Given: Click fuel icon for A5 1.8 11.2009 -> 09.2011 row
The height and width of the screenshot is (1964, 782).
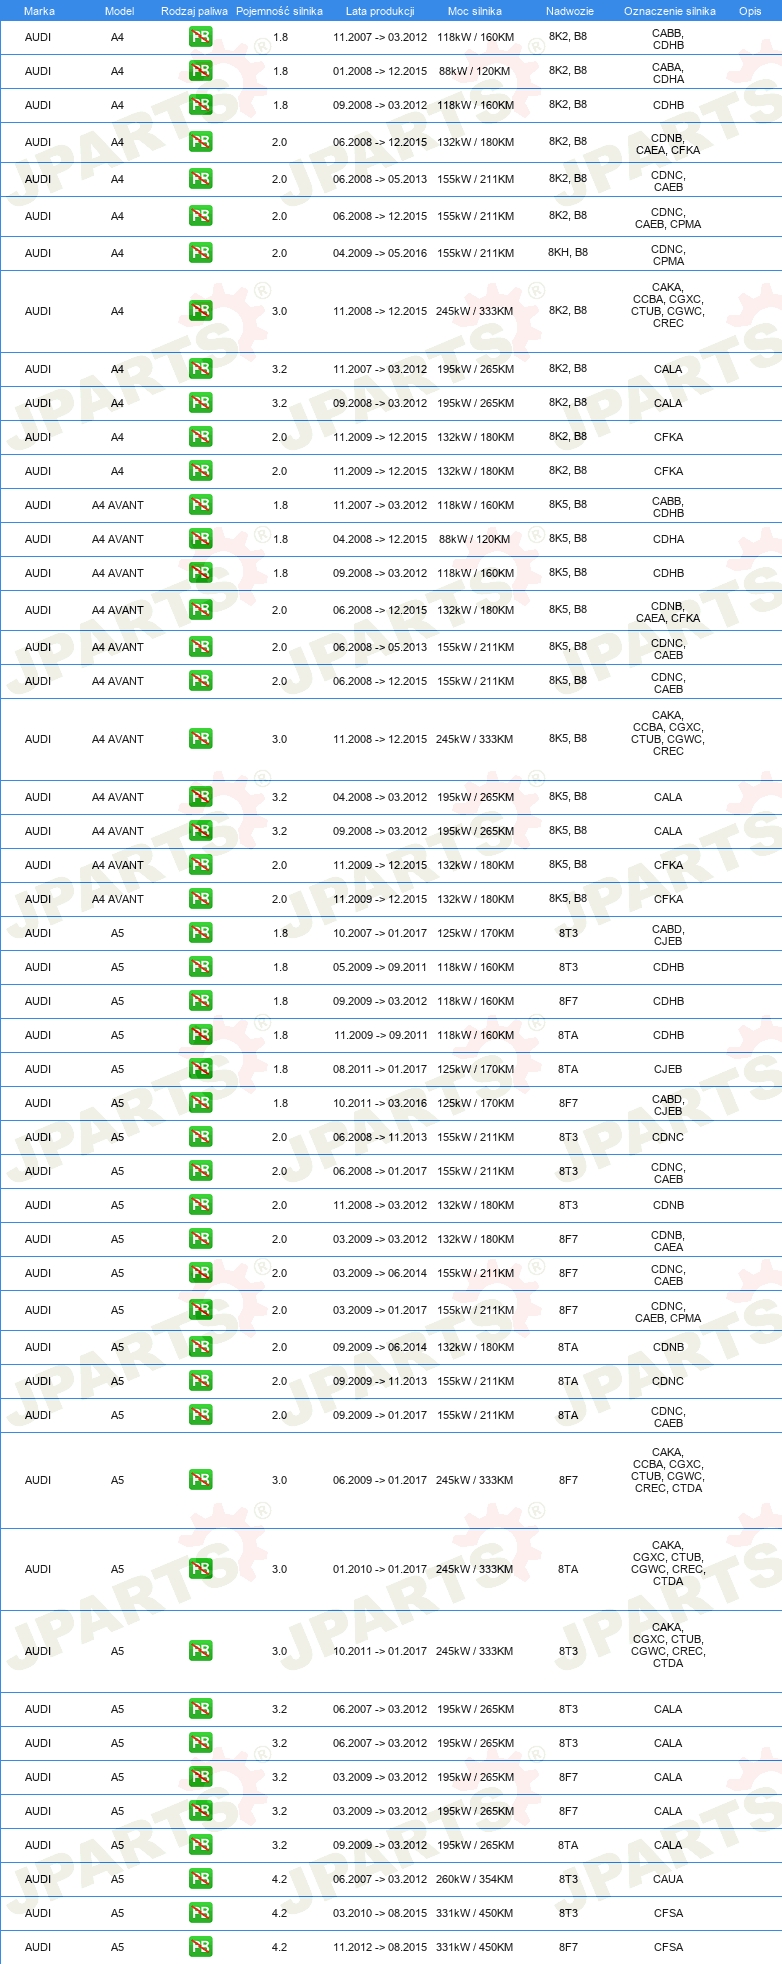Looking at the screenshot, I should [200, 1035].
